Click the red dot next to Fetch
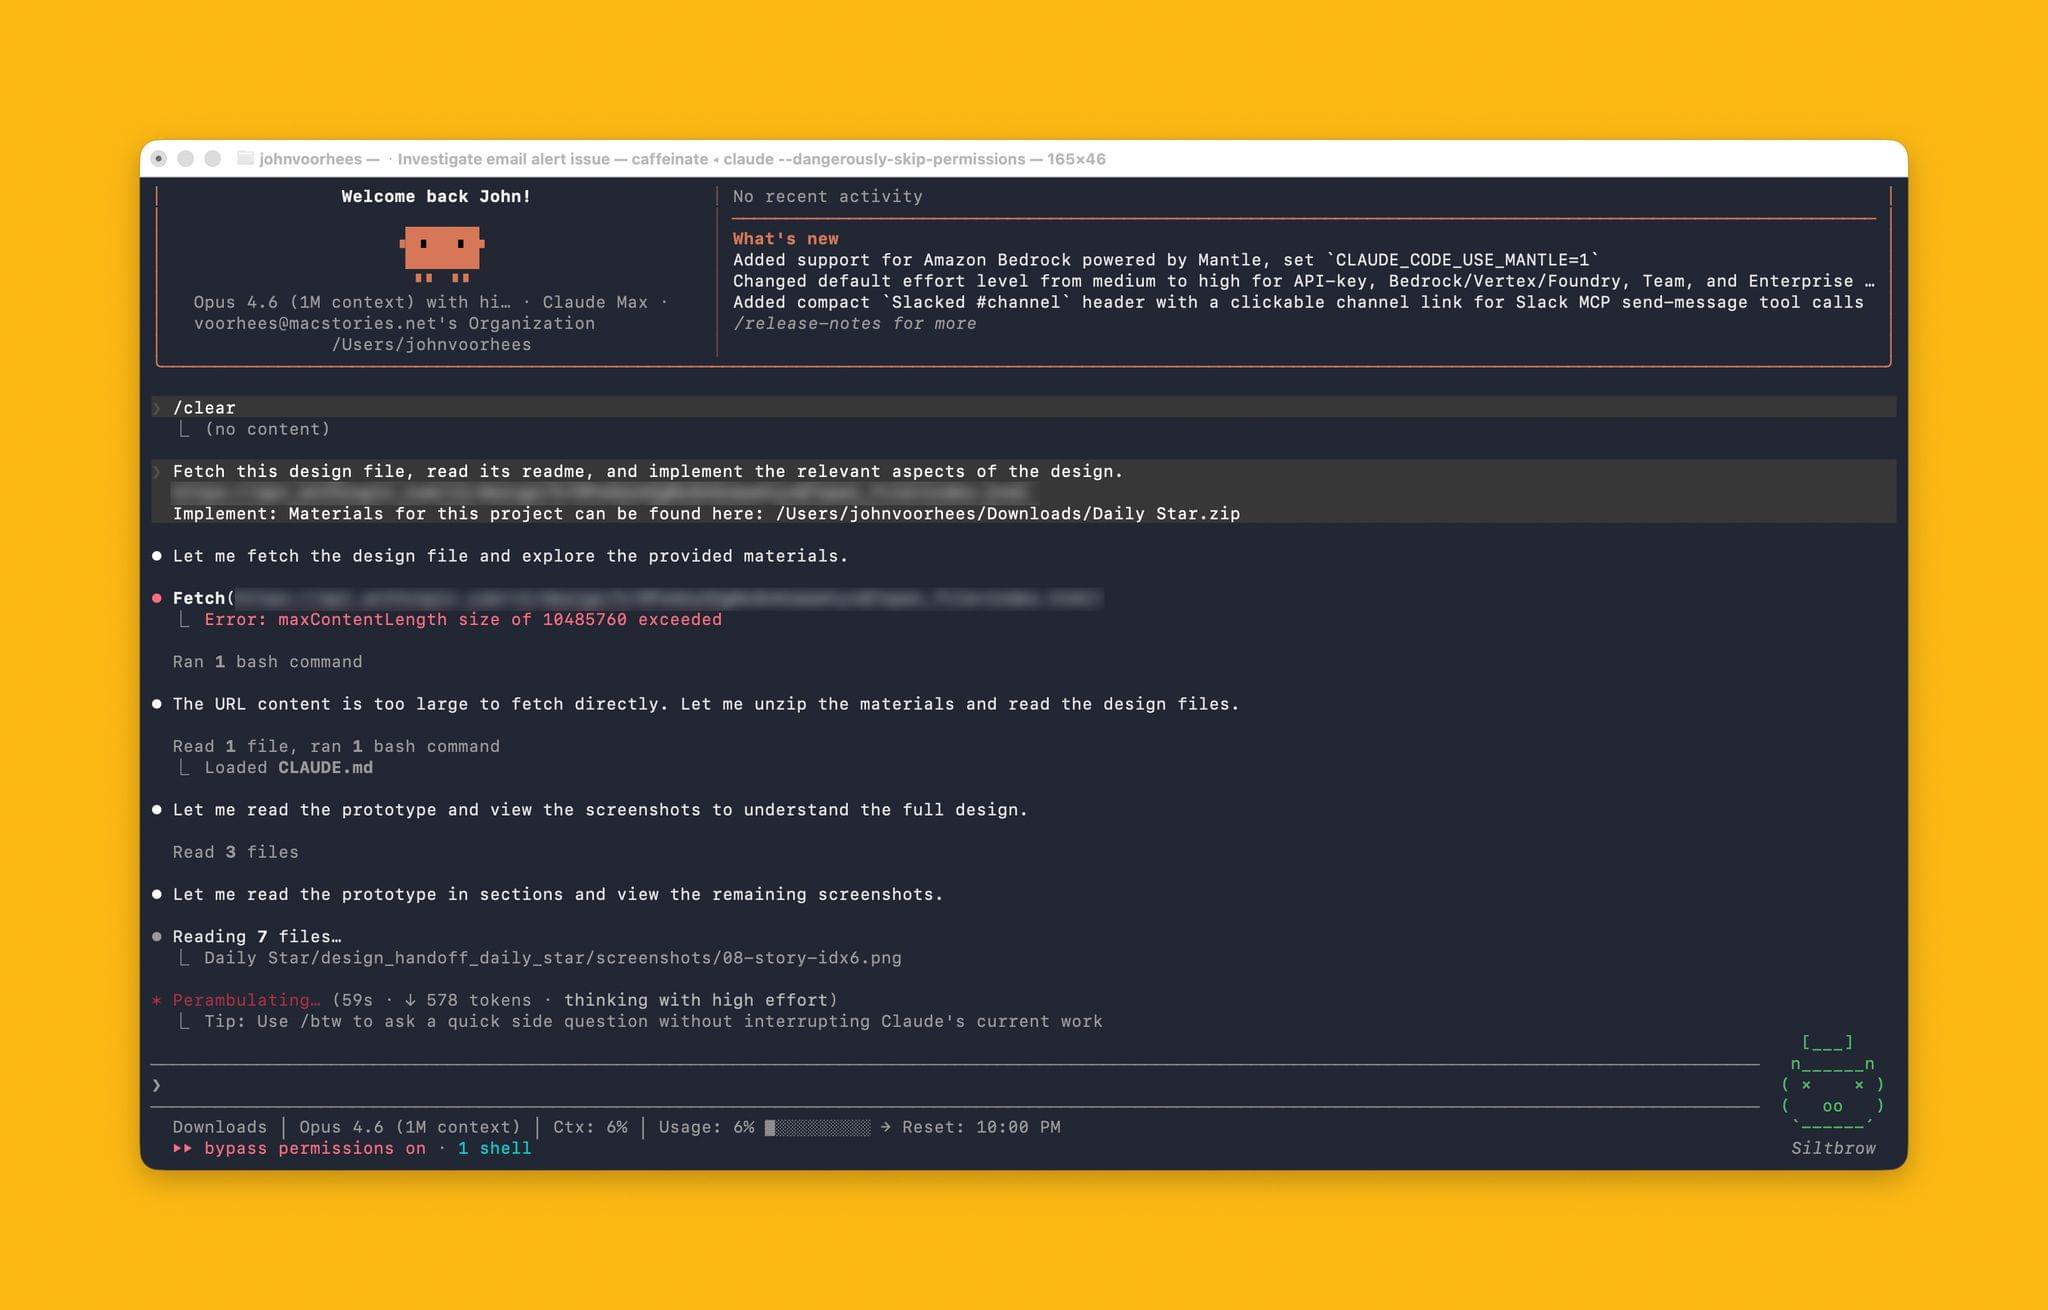This screenshot has width=2048, height=1310. pyautogui.click(x=158, y=597)
